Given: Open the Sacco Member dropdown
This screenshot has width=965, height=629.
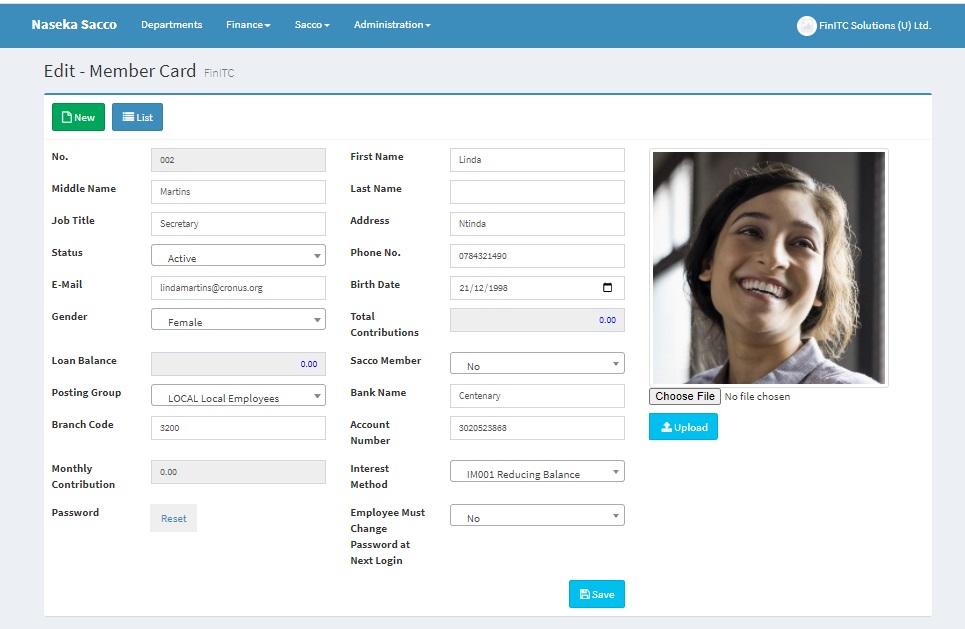Looking at the screenshot, I should [x=537, y=365].
